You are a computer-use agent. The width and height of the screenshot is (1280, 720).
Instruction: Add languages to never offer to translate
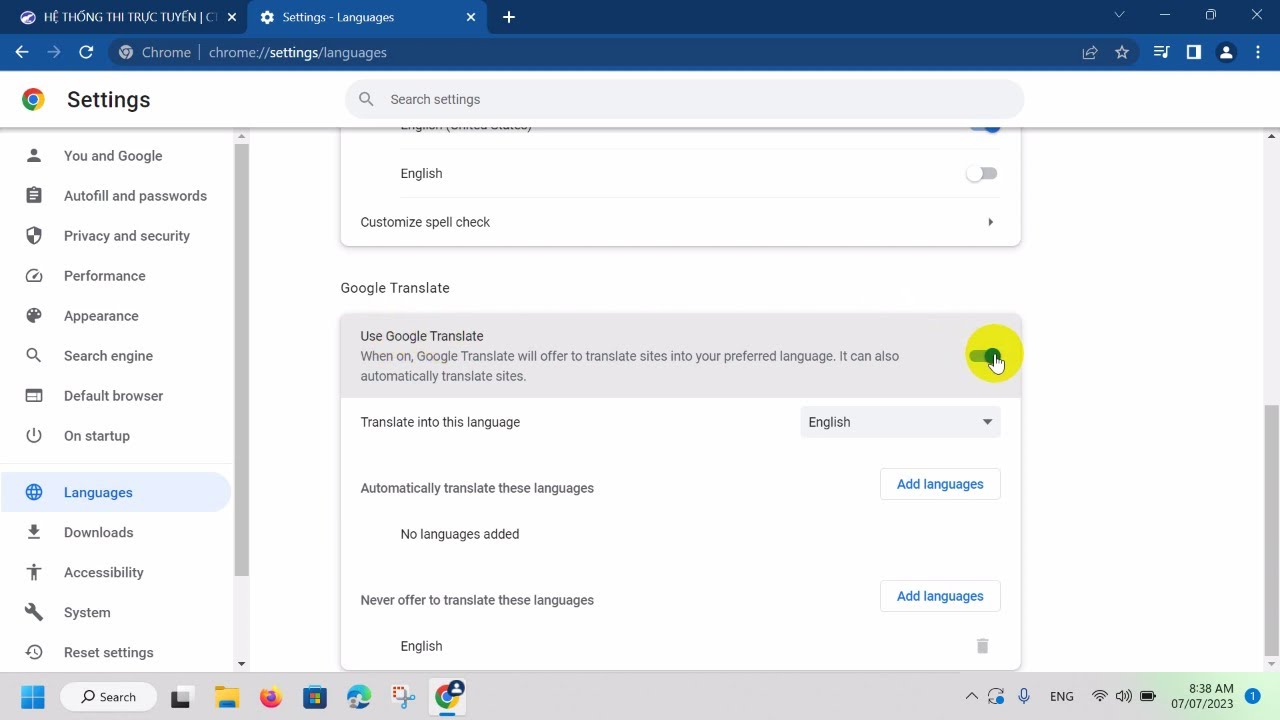coord(940,596)
